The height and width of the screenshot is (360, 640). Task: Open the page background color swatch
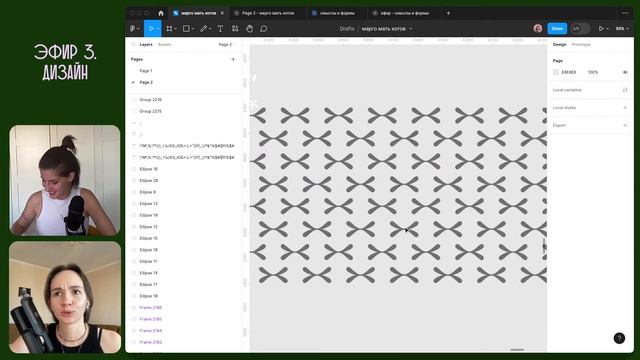click(556, 72)
